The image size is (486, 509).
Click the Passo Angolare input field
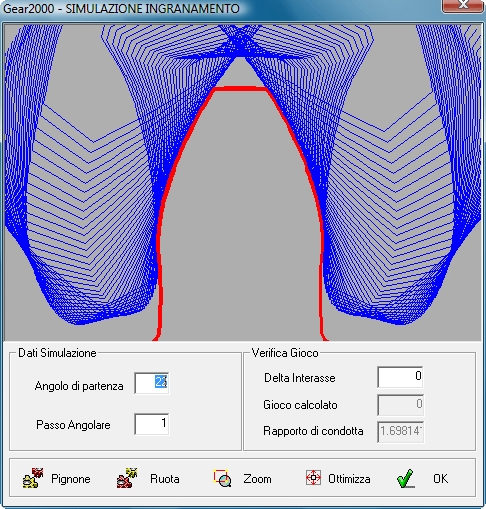(x=152, y=424)
